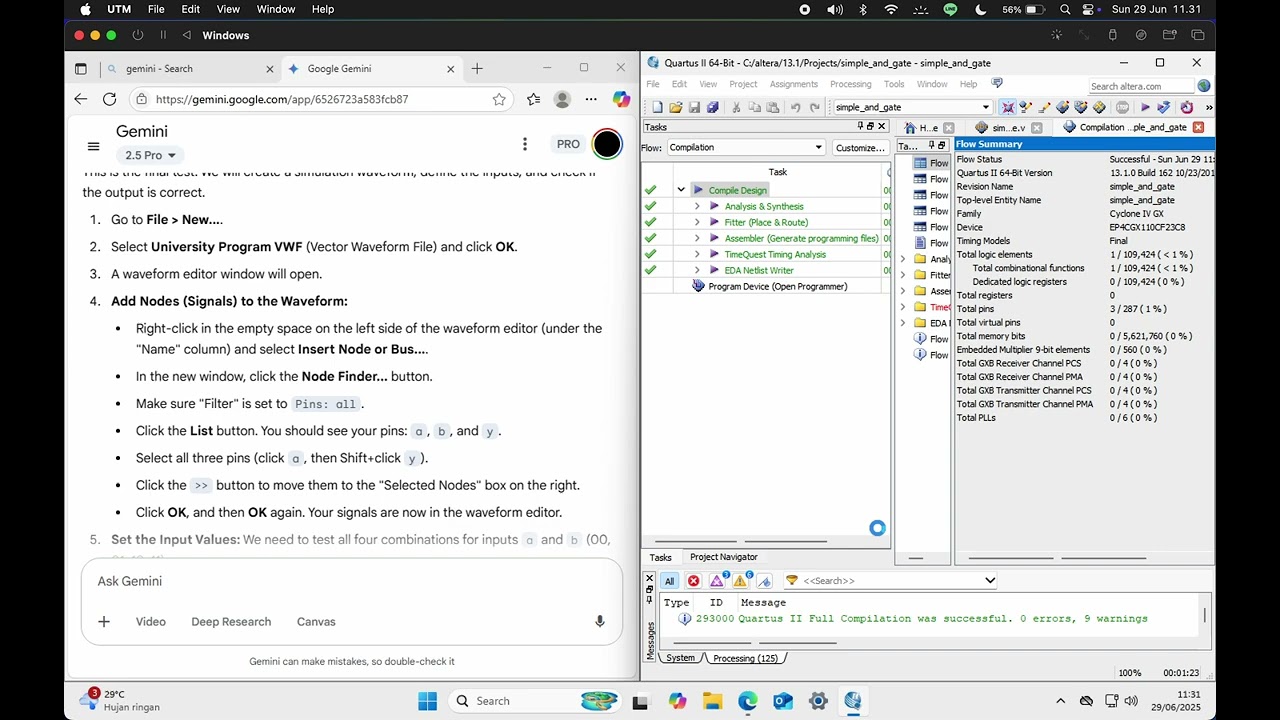Toggle the flagged messages filter button
Image resolution: width=1280 pixels, height=720 pixels.
[x=764, y=581]
